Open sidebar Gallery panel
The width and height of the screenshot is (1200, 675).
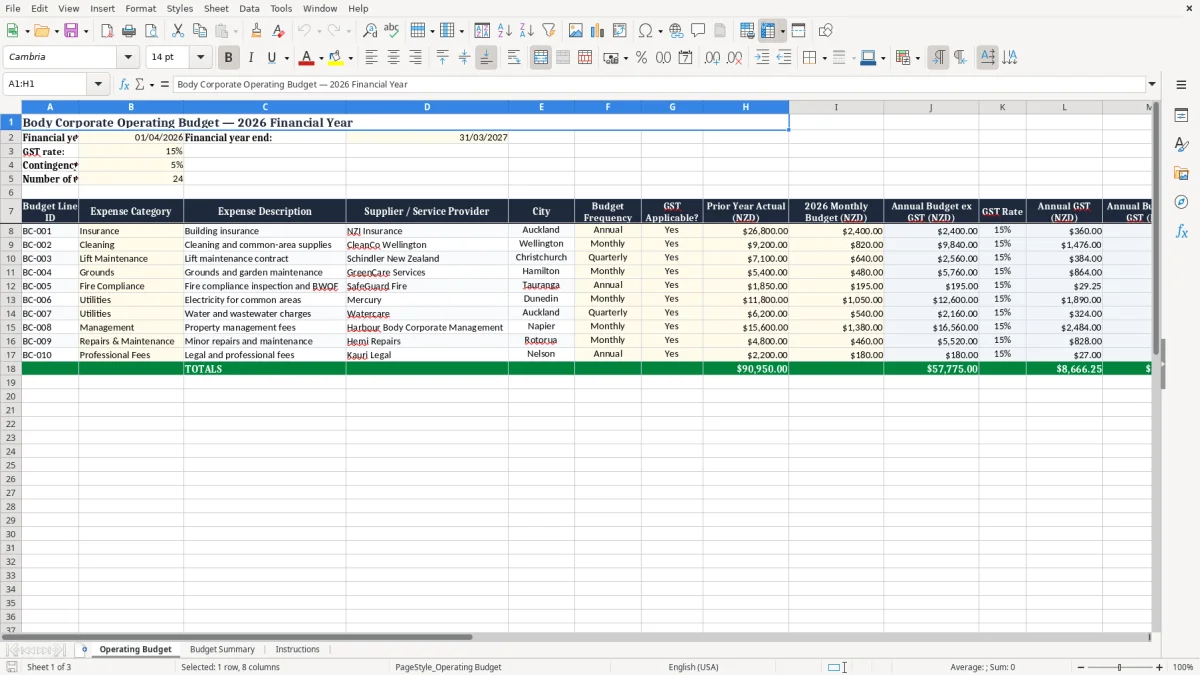1181,174
